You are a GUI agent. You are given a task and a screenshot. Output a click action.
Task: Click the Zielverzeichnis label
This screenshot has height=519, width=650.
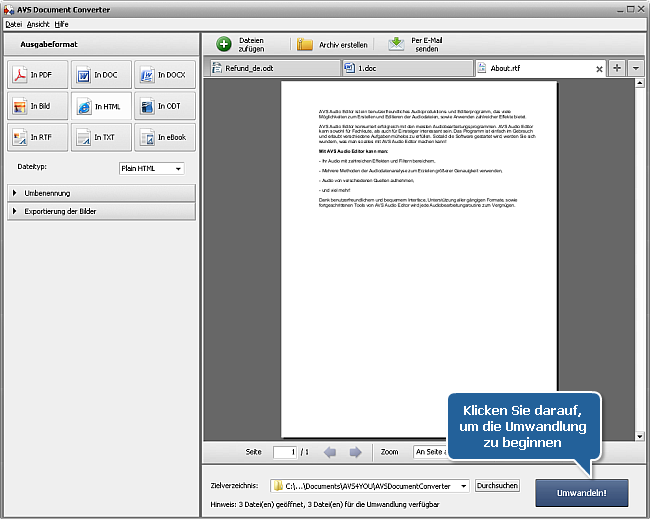234,485
